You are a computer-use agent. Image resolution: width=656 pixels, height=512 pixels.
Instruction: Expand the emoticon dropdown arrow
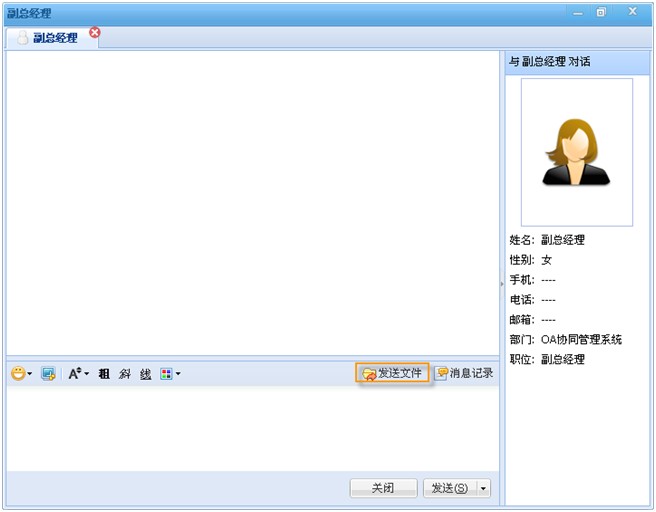pyautogui.click(x=29, y=374)
